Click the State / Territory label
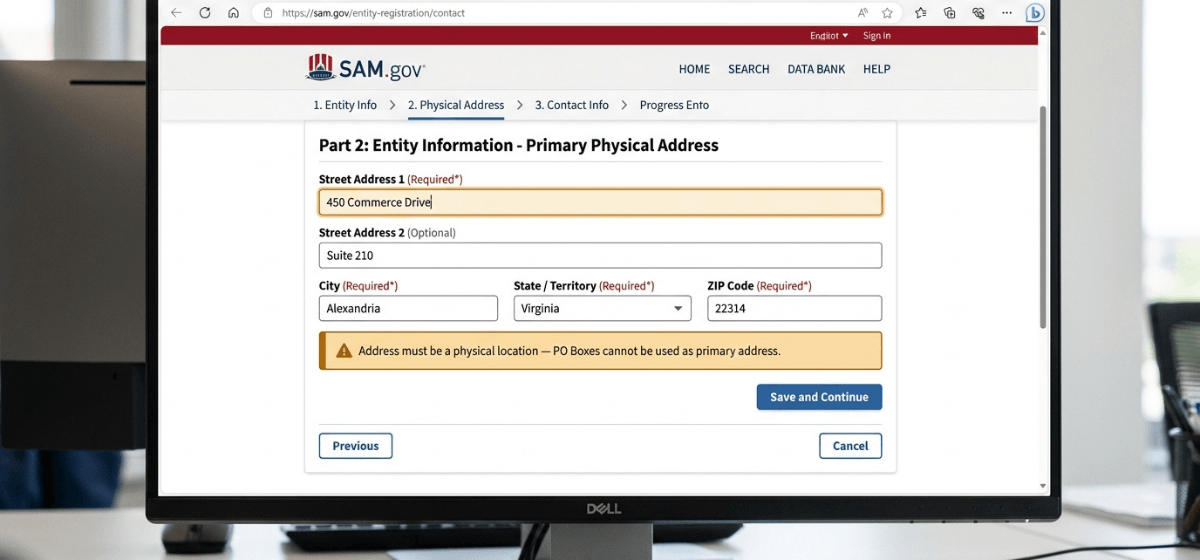The height and width of the screenshot is (560, 1200). tap(584, 285)
